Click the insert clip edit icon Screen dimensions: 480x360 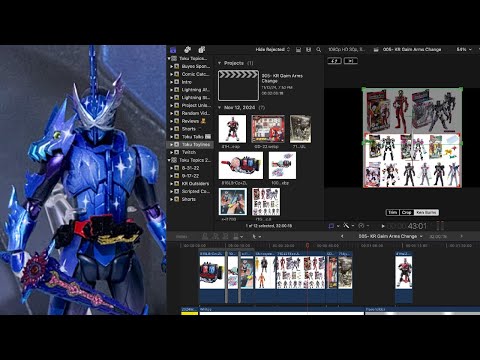click(x=215, y=237)
